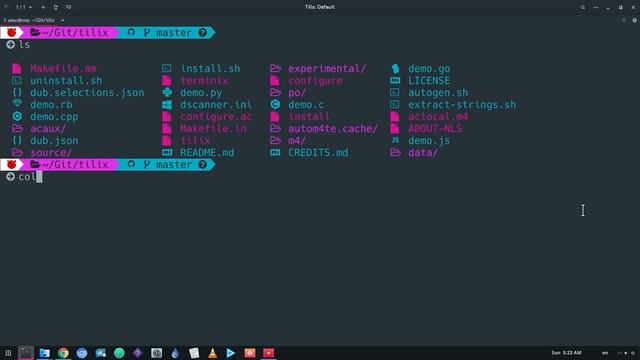Screen dimensions: 640x360
Task: Click the add terminal right split icon
Action: [x=56, y=7]
